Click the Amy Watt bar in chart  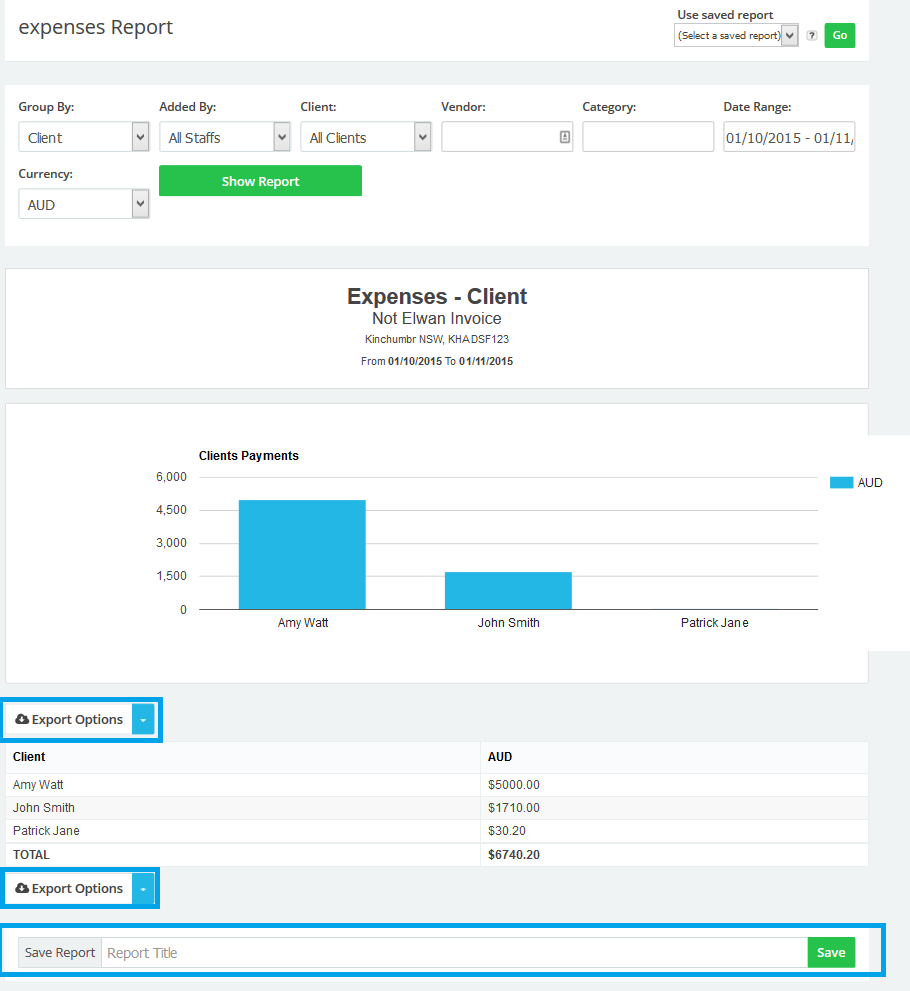point(302,554)
